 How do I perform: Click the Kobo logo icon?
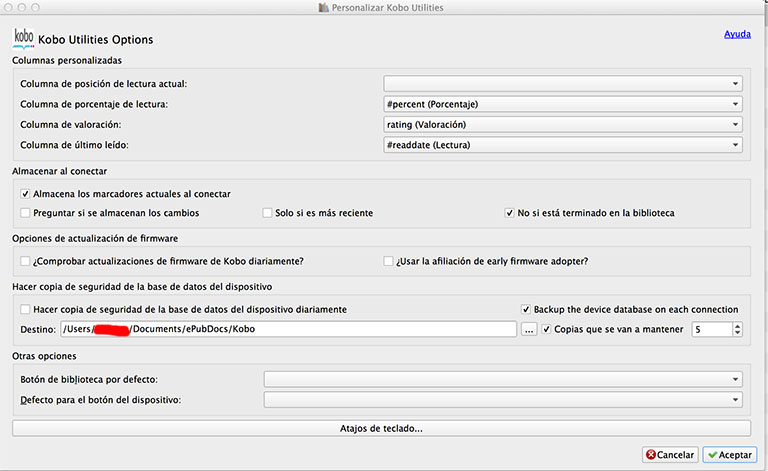pos(23,37)
